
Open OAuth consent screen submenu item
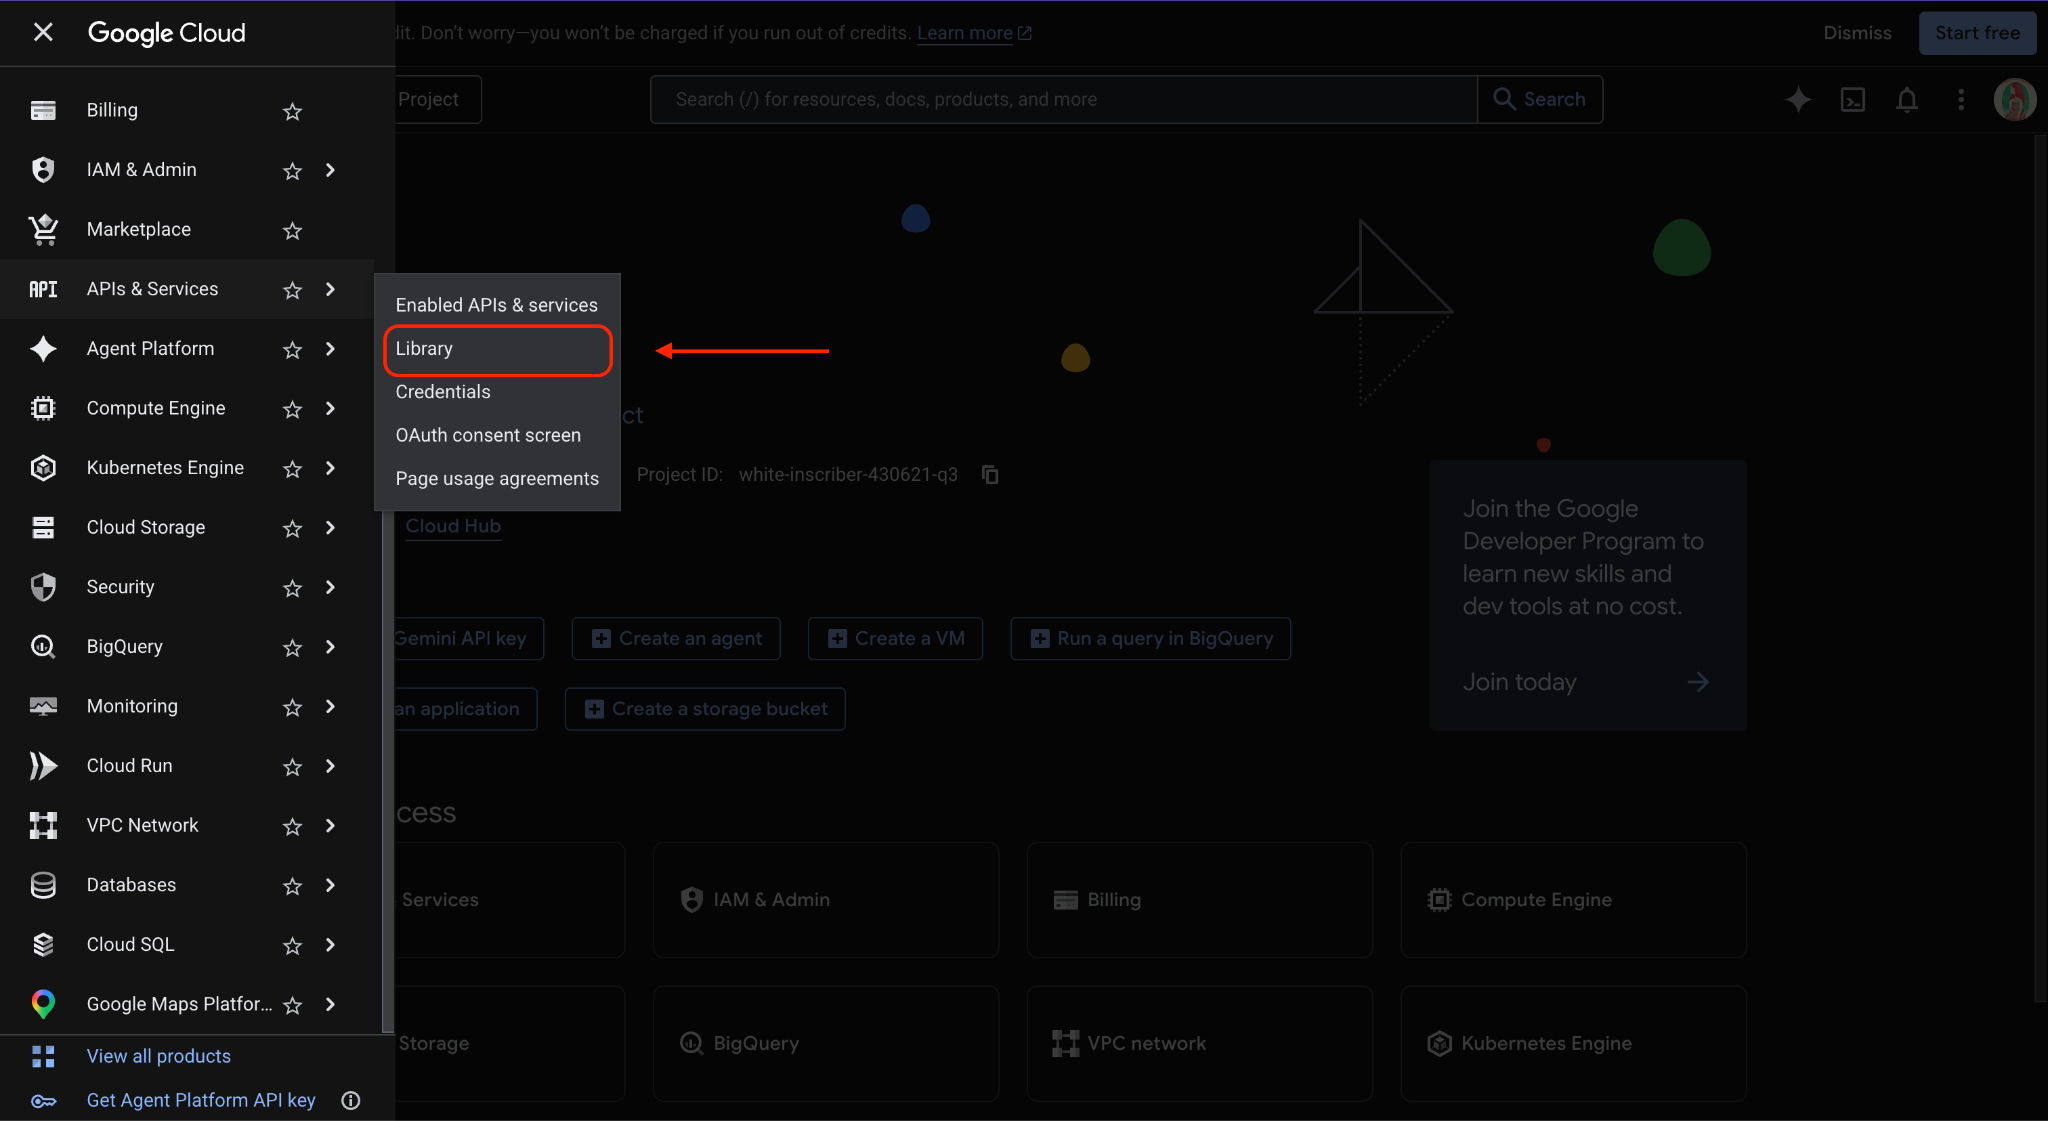point(497,435)
